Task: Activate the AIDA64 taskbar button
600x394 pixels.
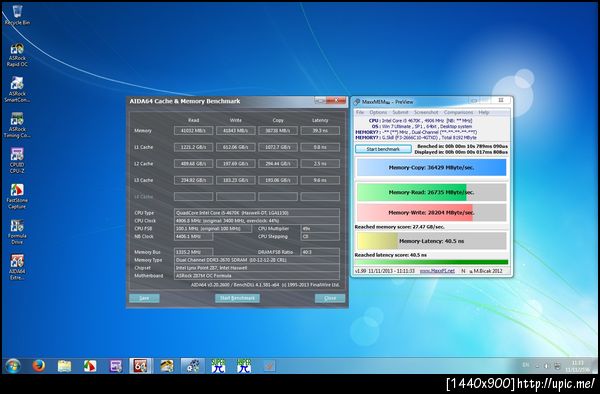Action: click(x=141, y=366)
